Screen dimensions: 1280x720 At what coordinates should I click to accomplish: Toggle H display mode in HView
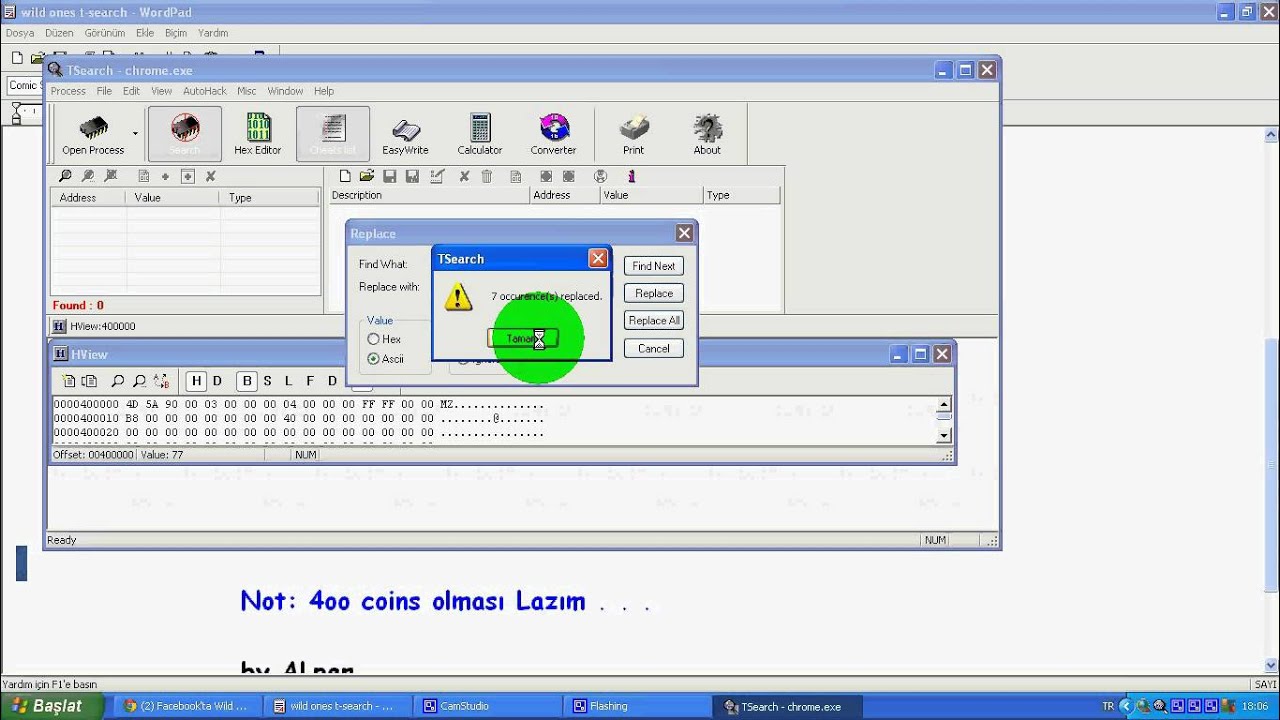tap(196, 381)
